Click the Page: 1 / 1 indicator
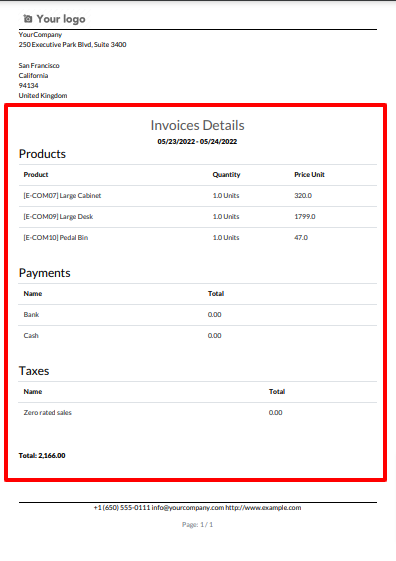The image size is (396, 561). [x=197, y=525]
